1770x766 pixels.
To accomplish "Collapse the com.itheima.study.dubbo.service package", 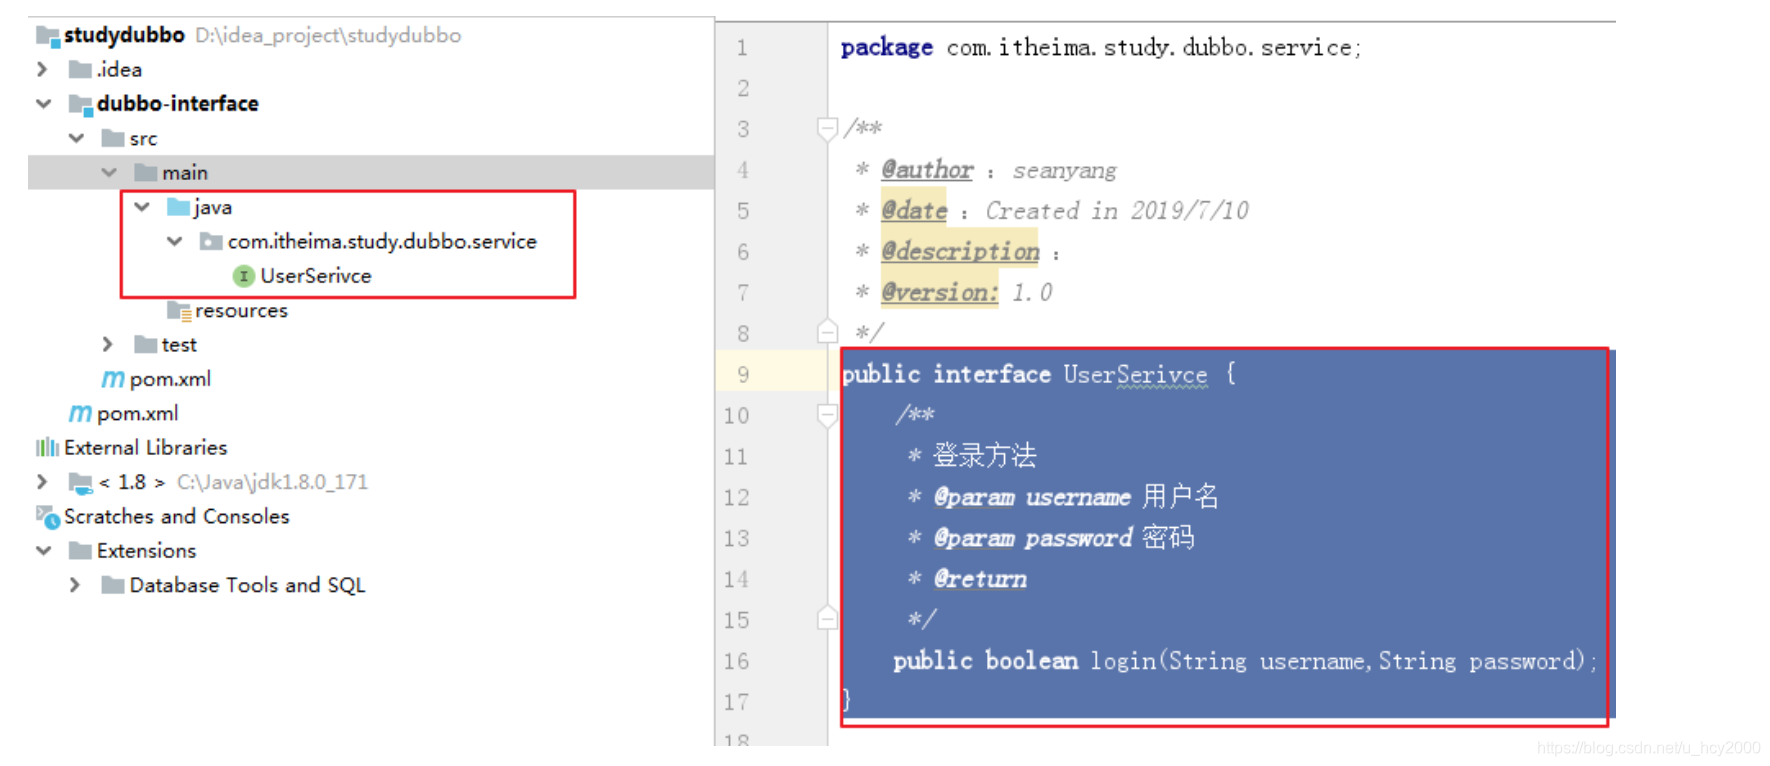I will 175,241.
